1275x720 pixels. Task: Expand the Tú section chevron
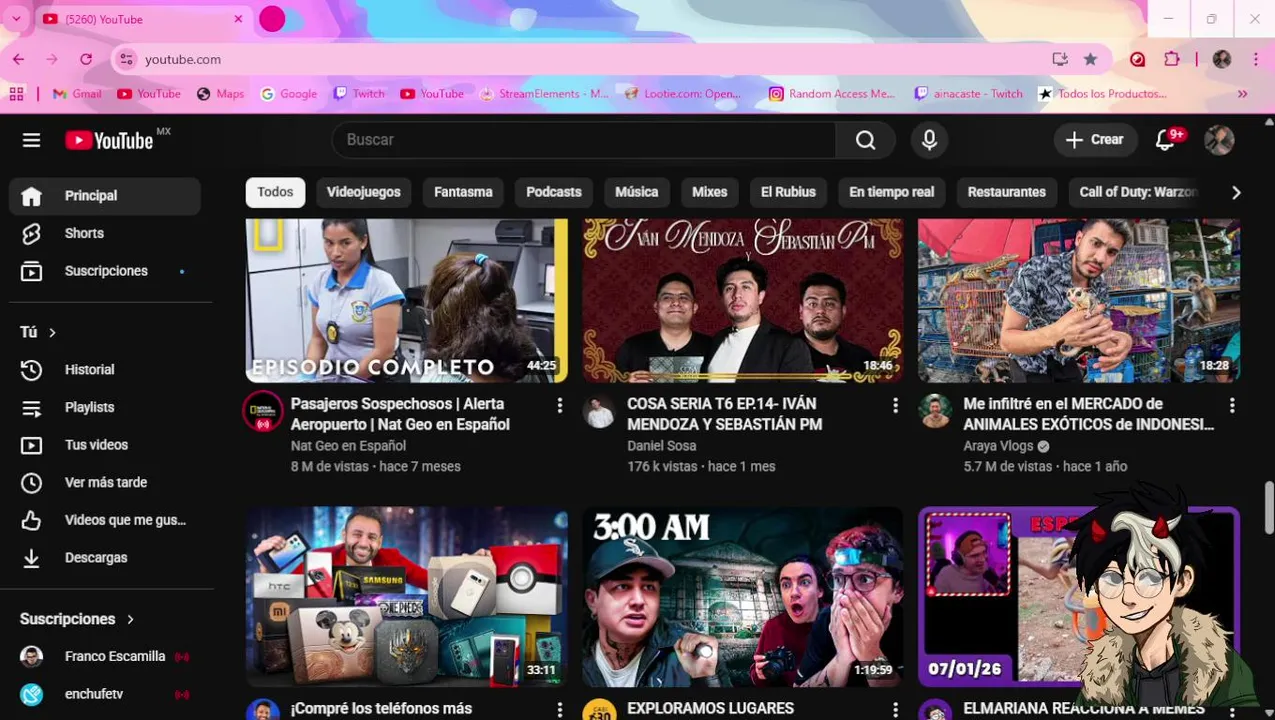pyautogui.click(x=52, y=332)
